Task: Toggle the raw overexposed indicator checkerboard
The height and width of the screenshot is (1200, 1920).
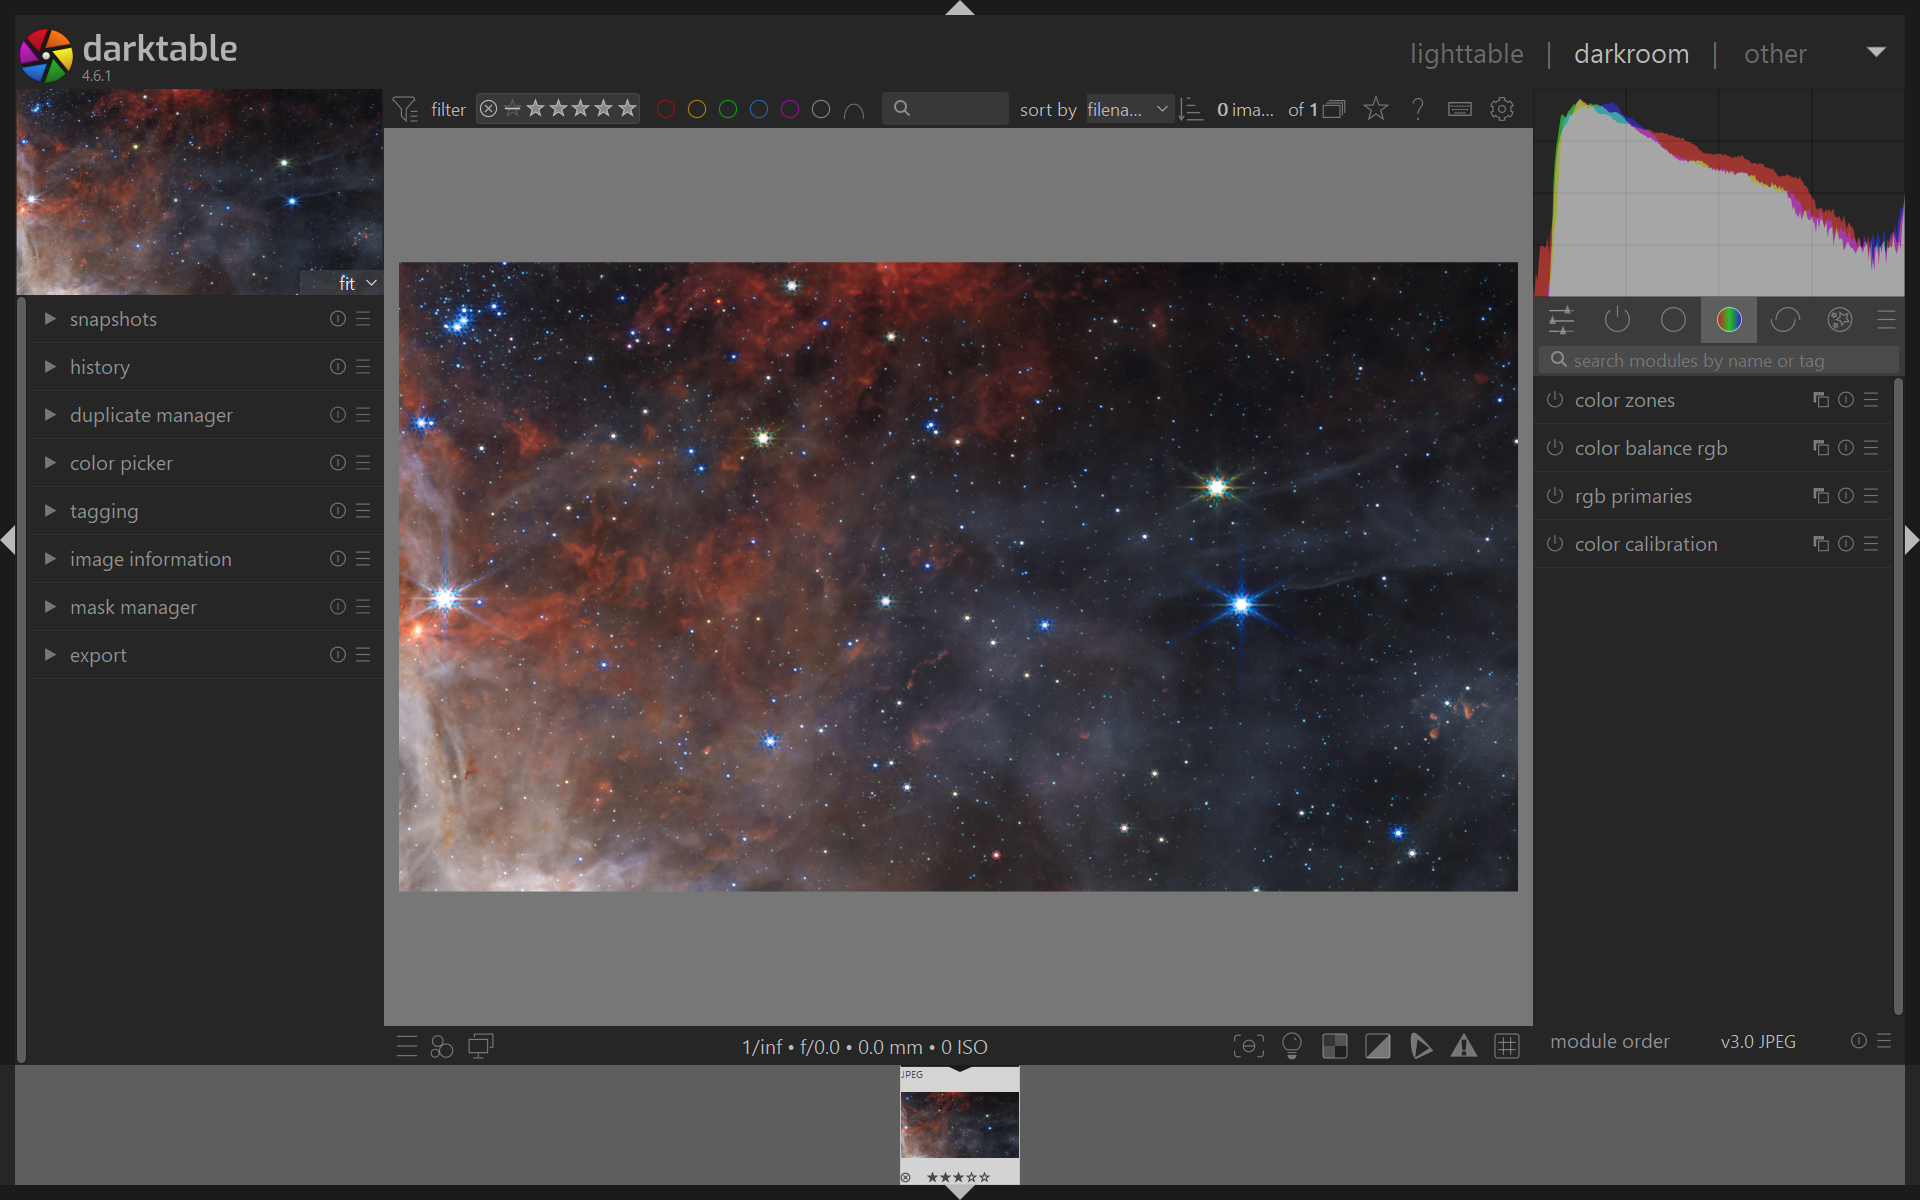Action: (1334, 1046)
